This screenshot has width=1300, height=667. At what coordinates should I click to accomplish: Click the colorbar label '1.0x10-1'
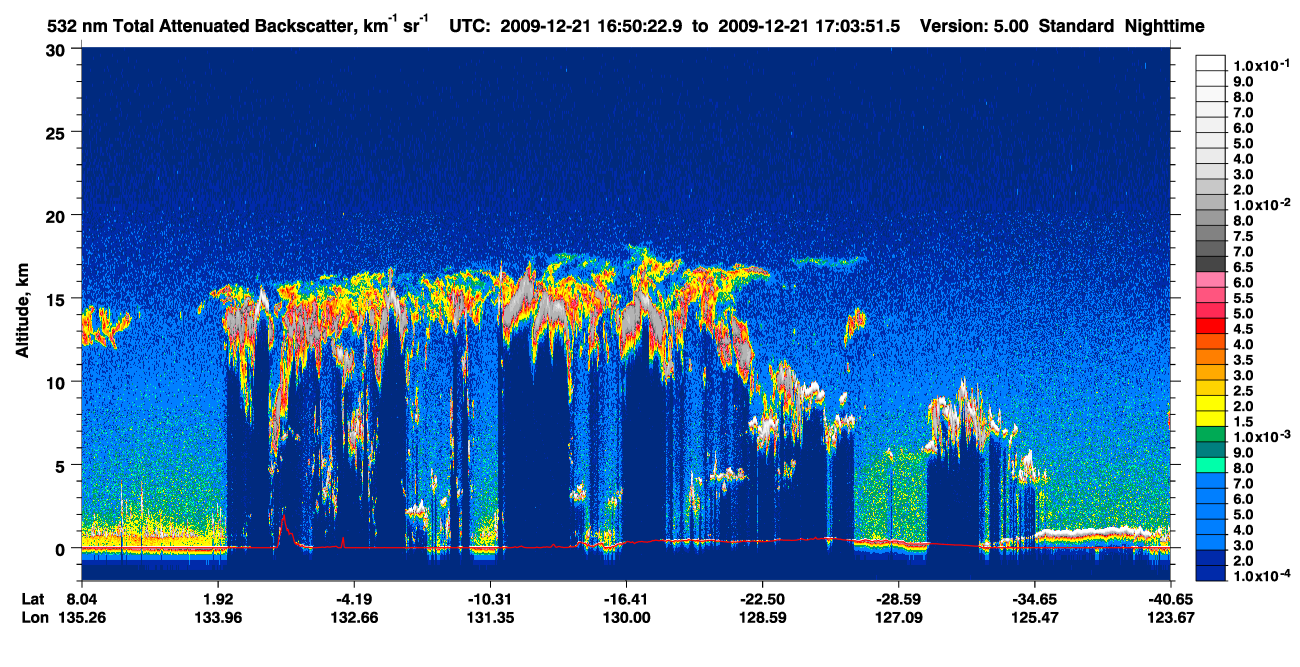1262,65
